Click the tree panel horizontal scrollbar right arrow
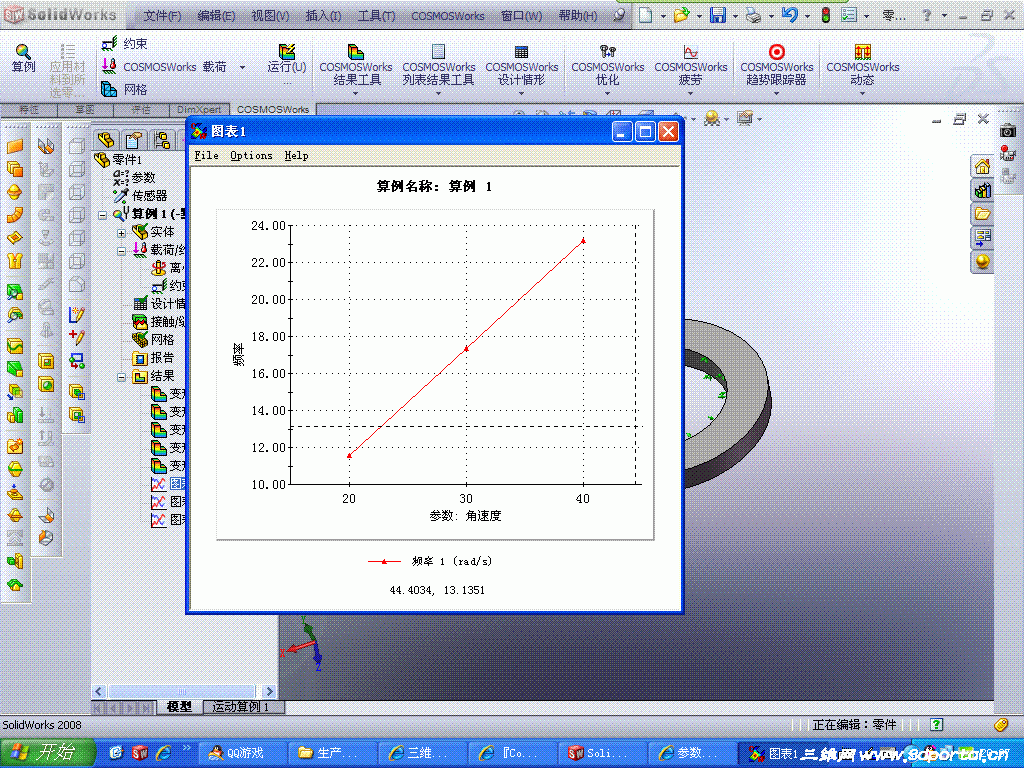The height and width of the screenshot is (768, 1024). pyautogui.click(x=269, y=691)
